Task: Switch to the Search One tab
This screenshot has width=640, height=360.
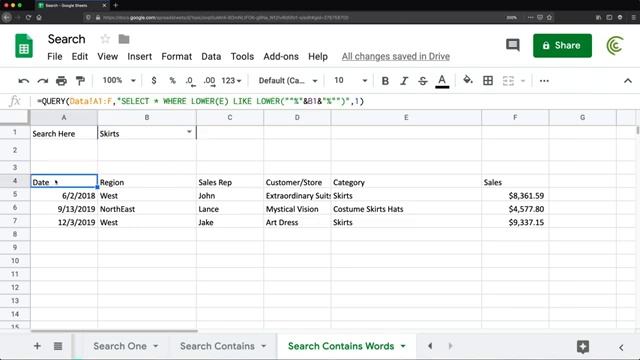Action: [x=120, y=346]
